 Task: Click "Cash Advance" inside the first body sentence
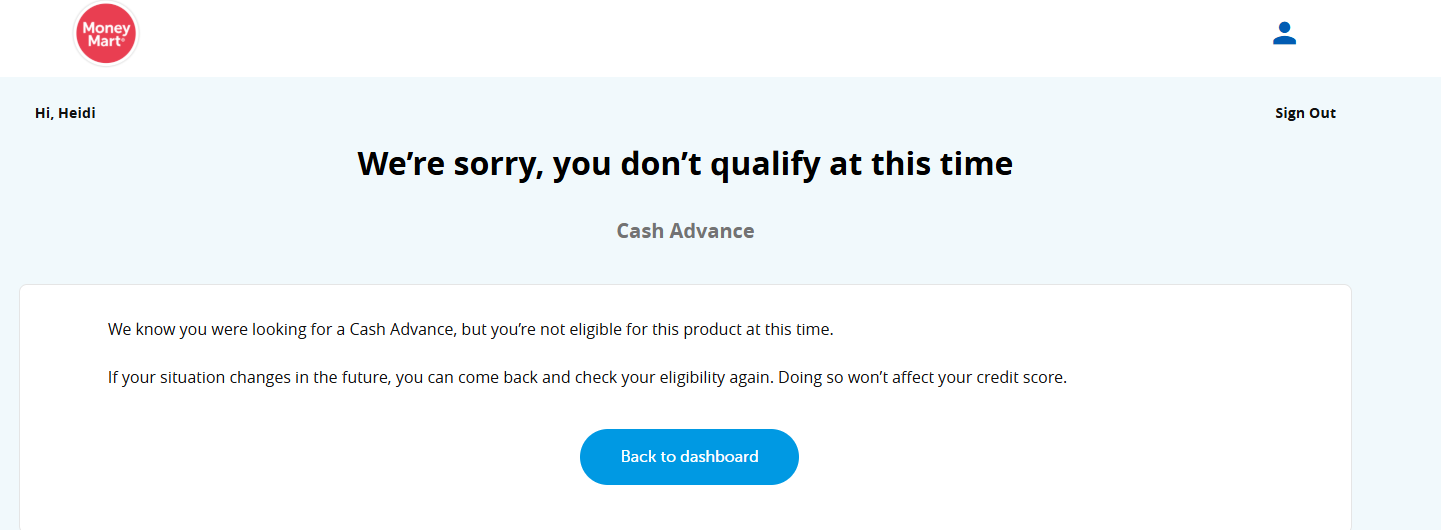[402, 329]
